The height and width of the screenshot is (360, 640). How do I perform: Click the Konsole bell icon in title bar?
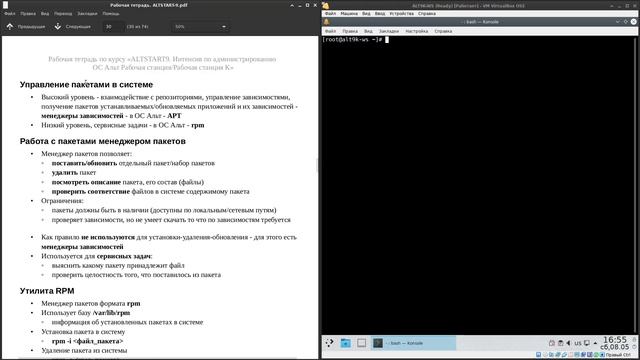coord(327,22)
